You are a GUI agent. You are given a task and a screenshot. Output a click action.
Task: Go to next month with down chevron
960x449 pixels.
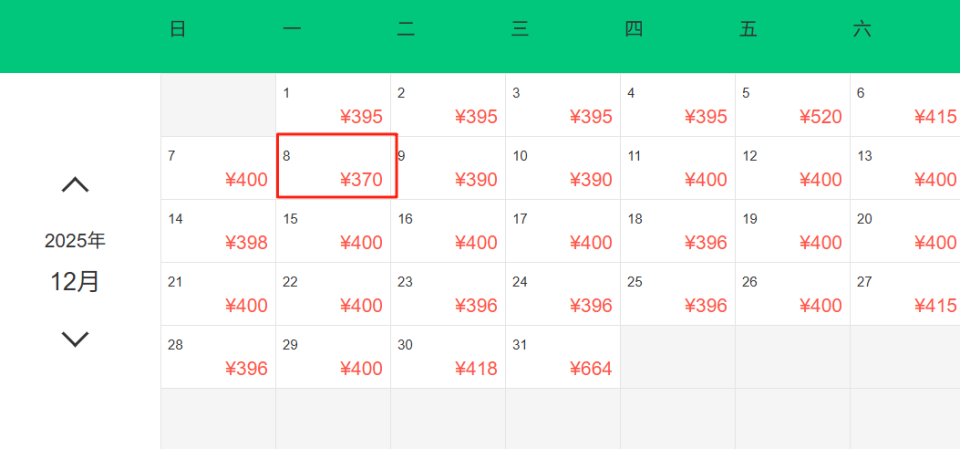click(x=75, y=339)
